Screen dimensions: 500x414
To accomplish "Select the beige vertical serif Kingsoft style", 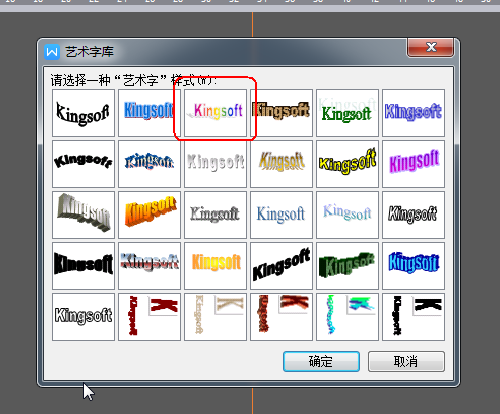I will [215, 317].
